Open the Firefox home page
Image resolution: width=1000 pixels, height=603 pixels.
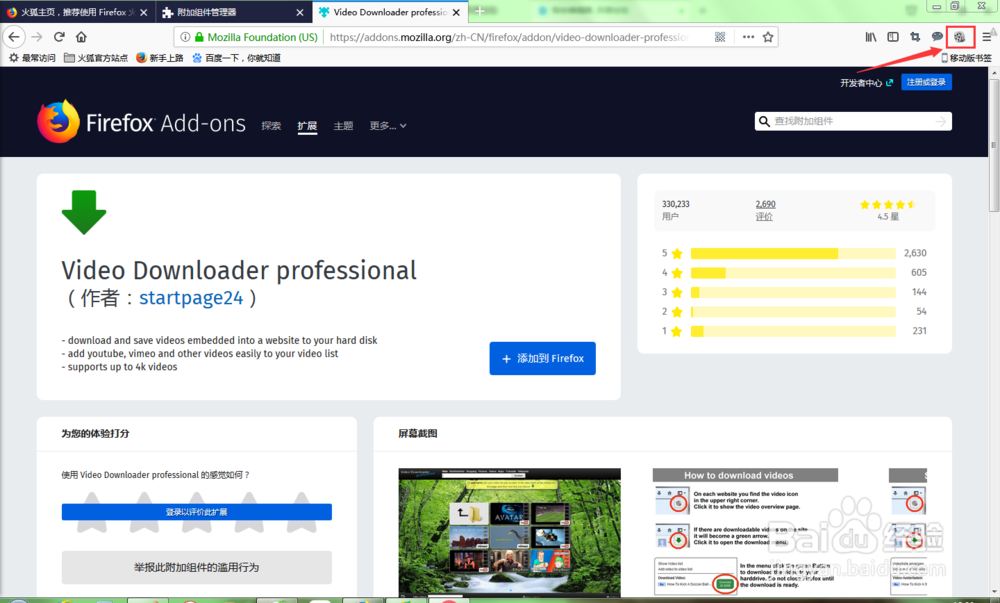coord(81,37)
